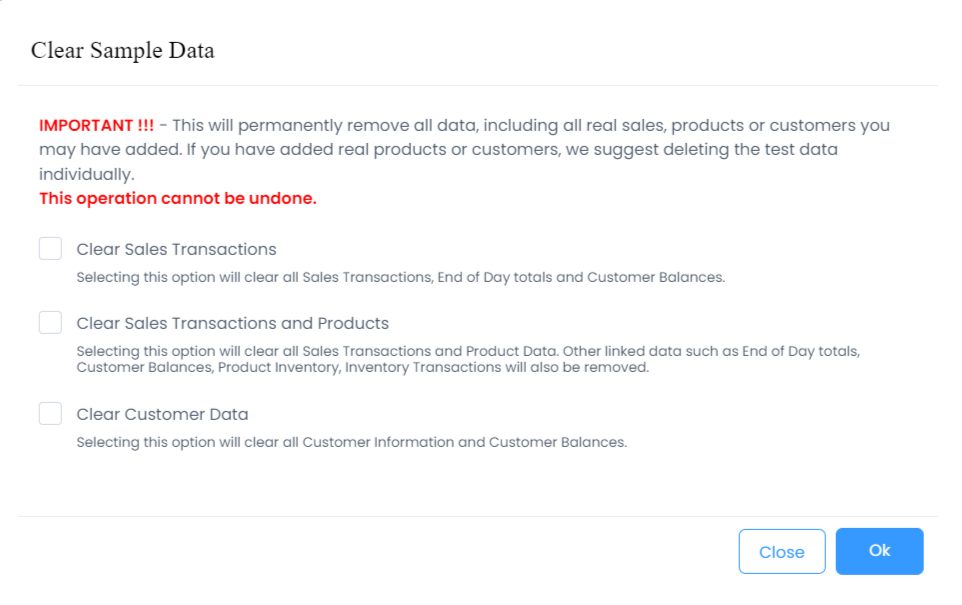Click the "Clear Sample Data" dialog title
962x605 pixels.
[x=123, y=50]
